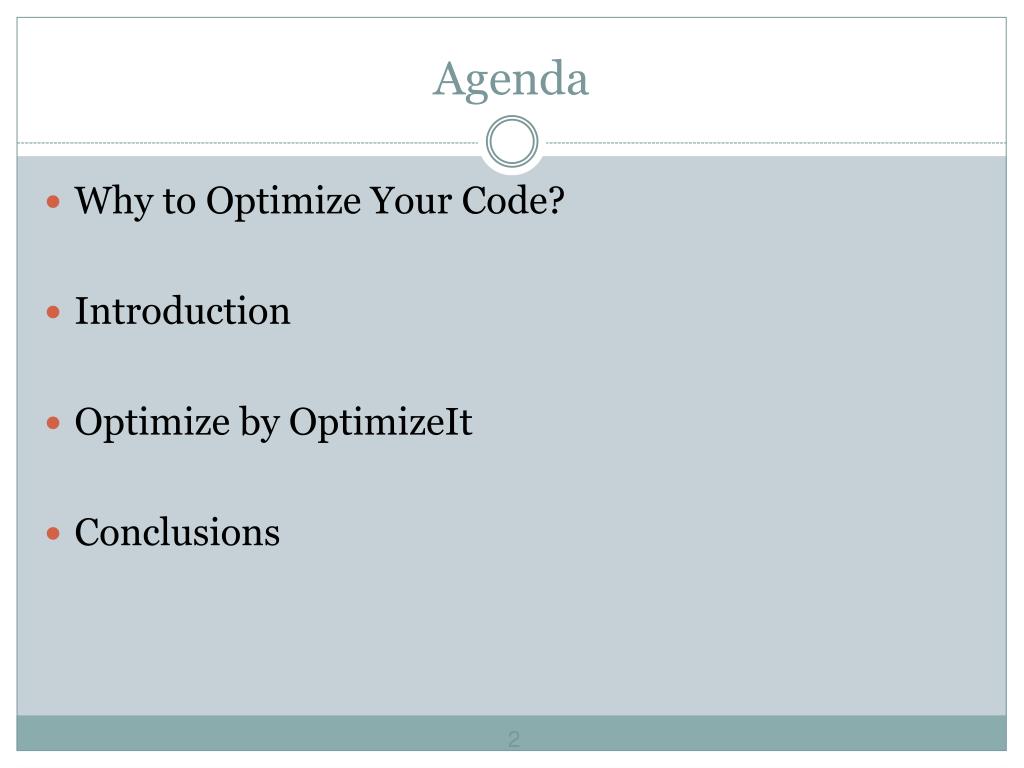Select the circle ornament below the title
This screenshot has width=1024, height=768.
pos(512,142)
